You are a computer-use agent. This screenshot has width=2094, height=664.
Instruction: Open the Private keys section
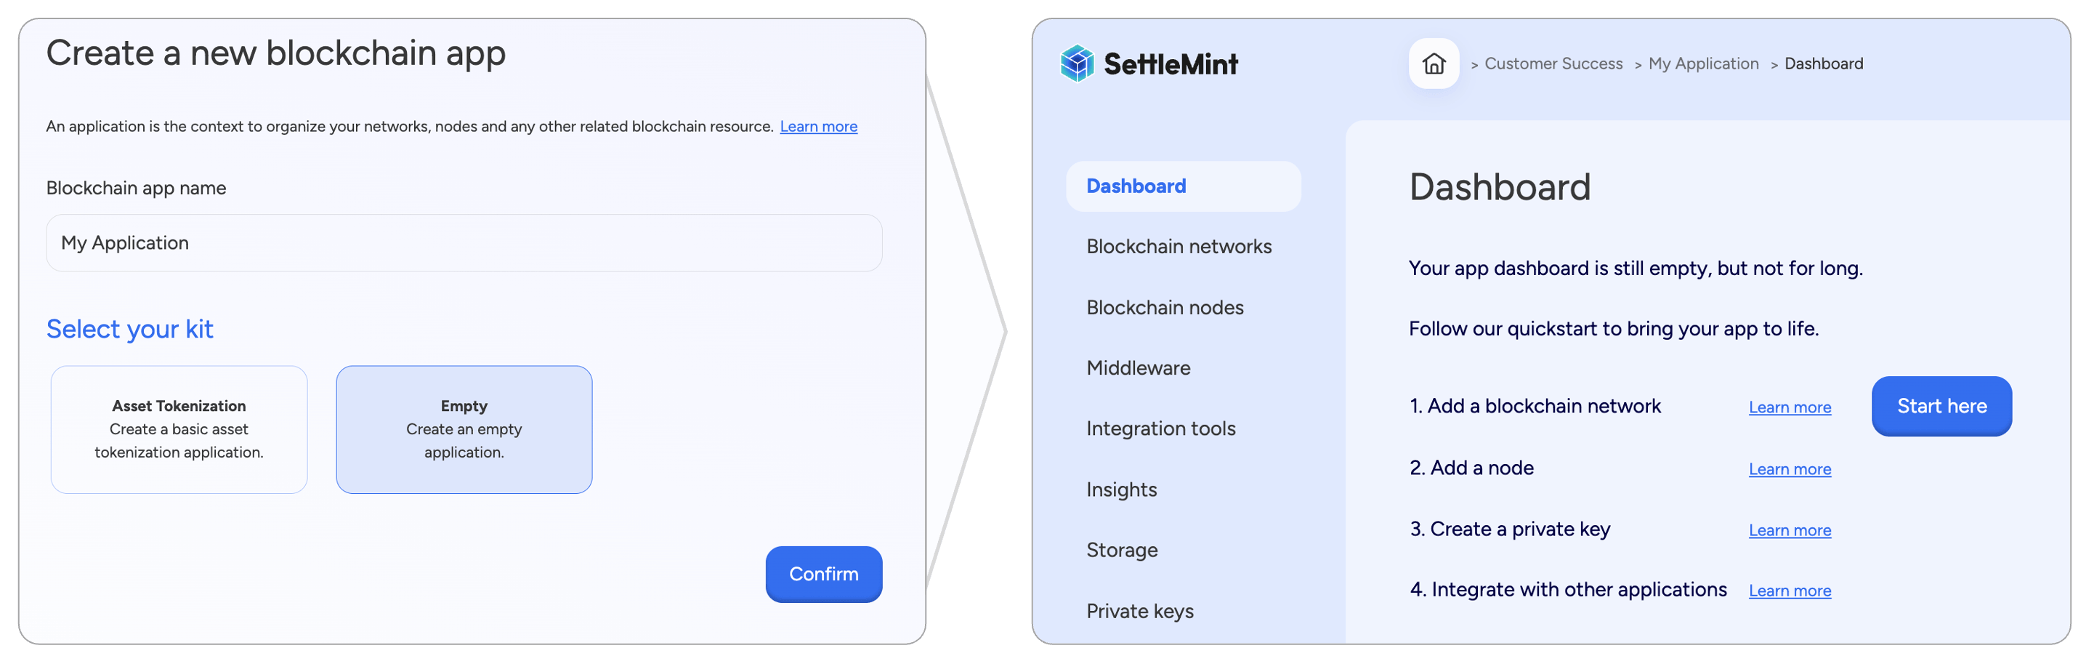[1140, 610]
